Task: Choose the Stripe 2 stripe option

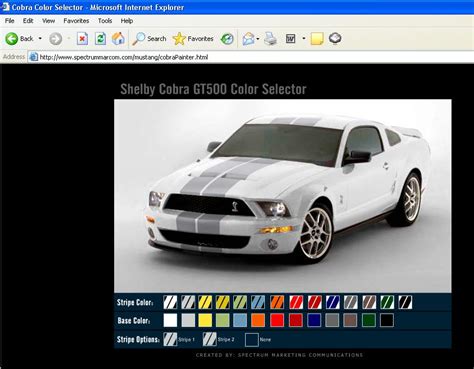Action: pos(210,339)
